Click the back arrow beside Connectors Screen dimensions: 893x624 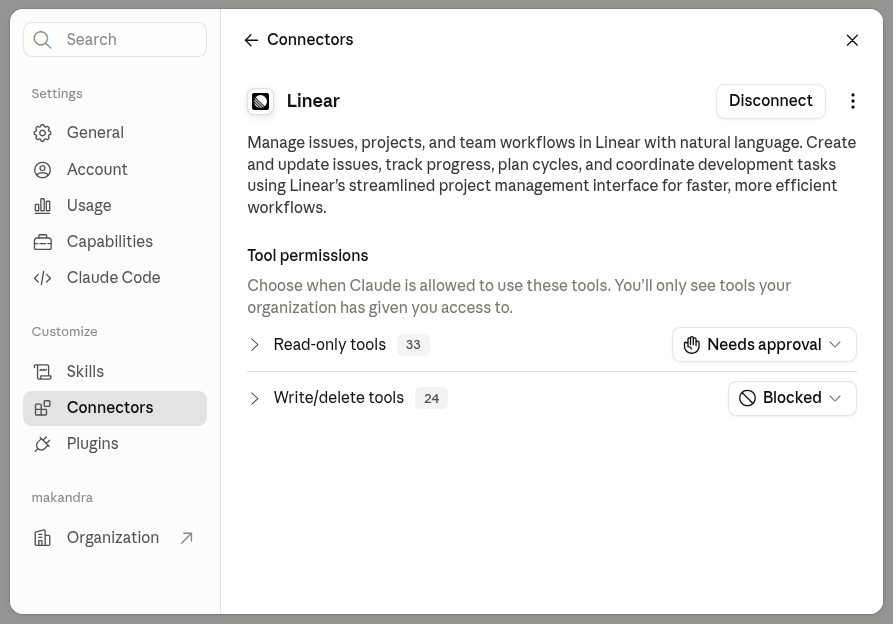point(251,40)
